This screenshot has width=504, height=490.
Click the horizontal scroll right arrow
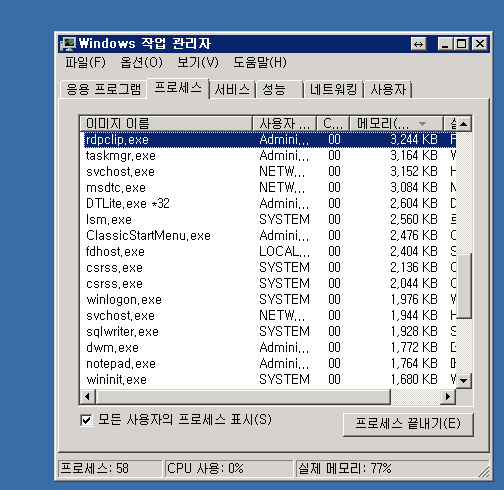point(448,397)
